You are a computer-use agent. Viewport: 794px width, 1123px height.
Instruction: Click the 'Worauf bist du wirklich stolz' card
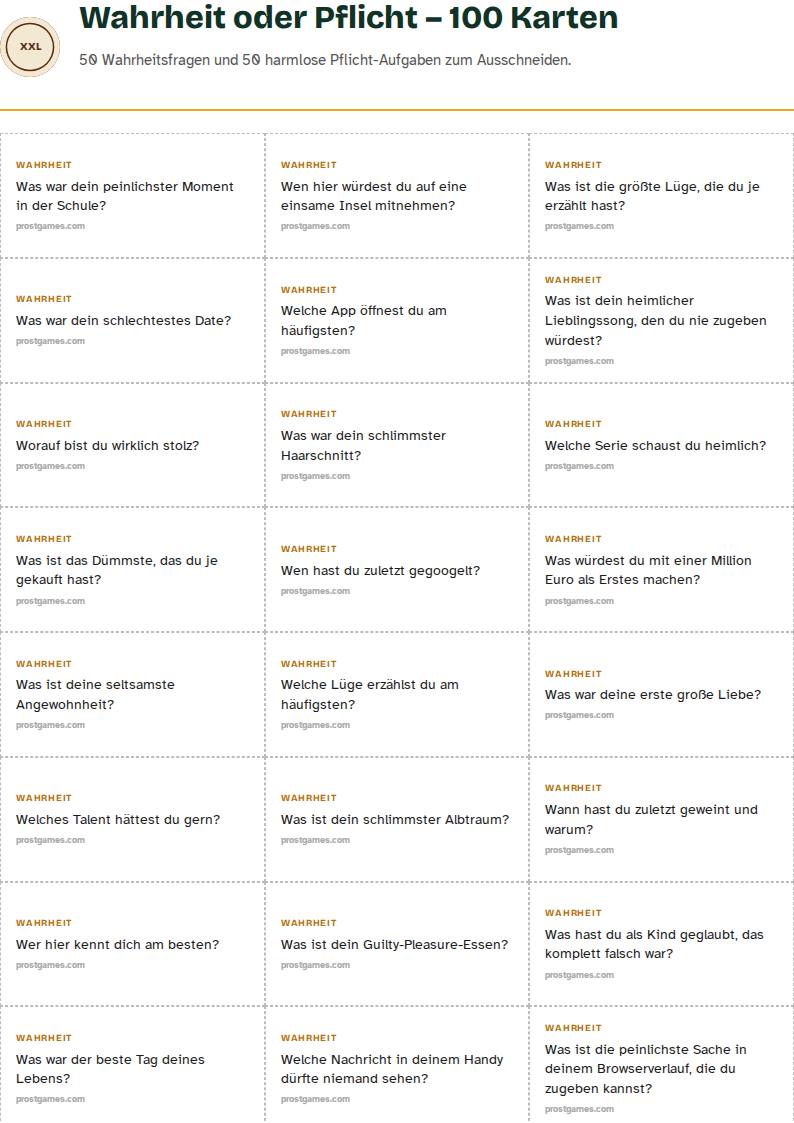pyautogui.click(x=132, y=445)
